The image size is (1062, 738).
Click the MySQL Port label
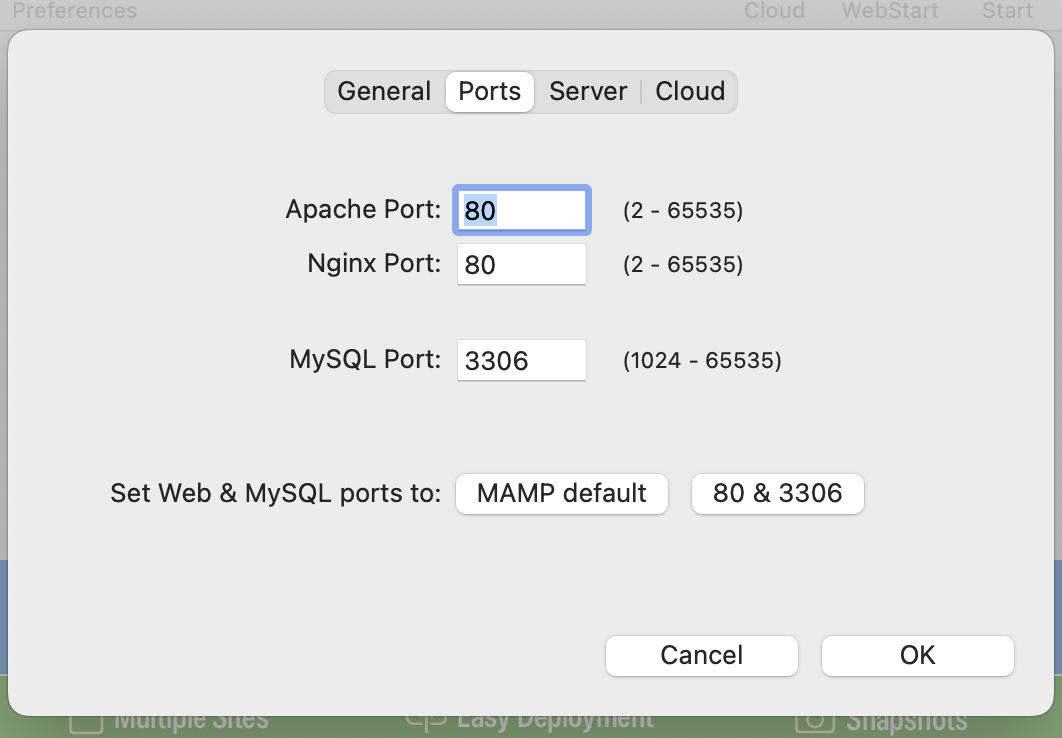(365, 360)
